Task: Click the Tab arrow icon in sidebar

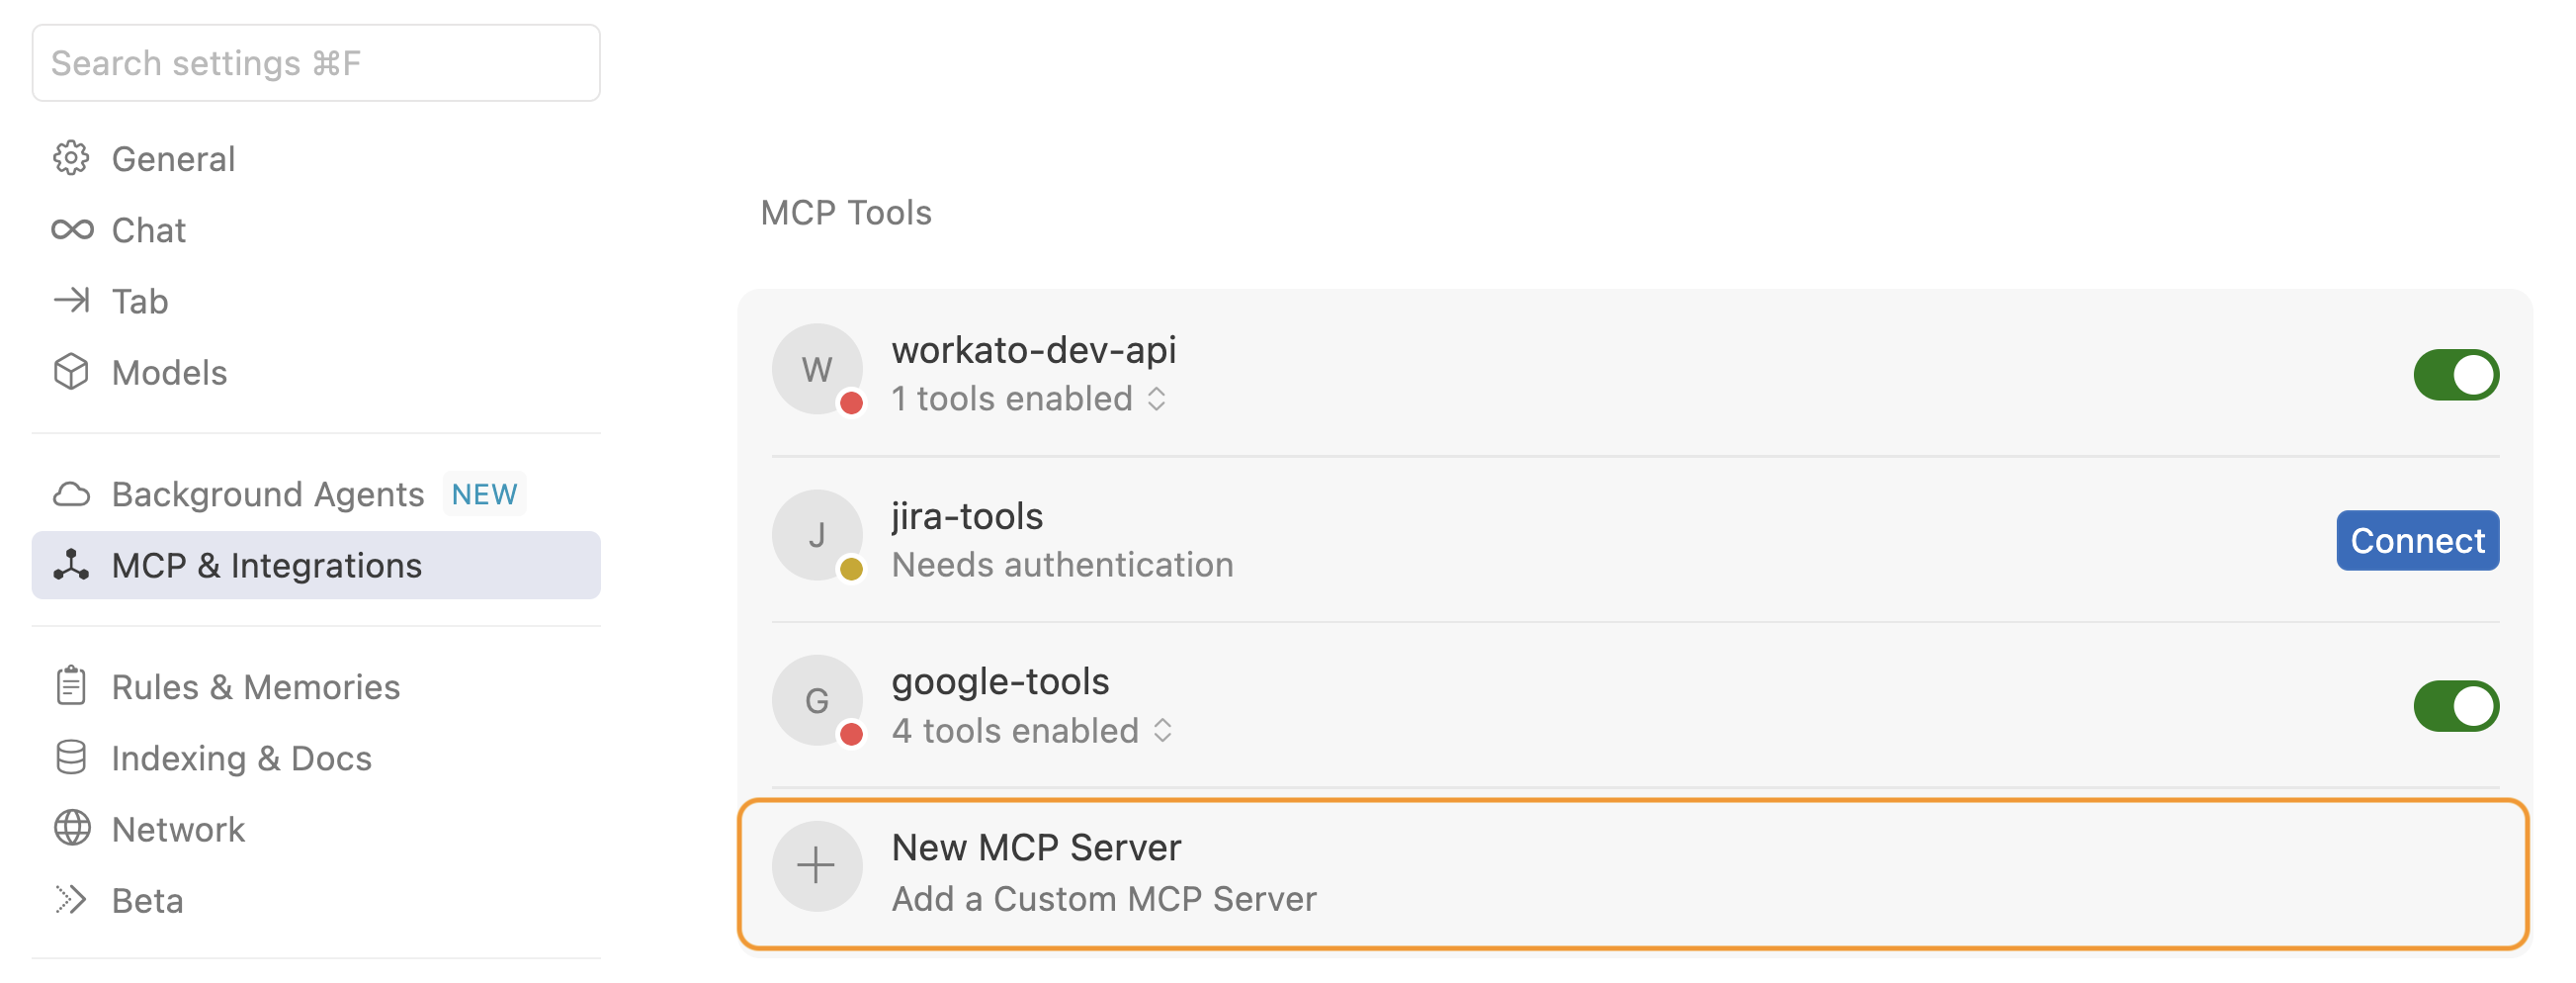Action: (x=71, y=300)
